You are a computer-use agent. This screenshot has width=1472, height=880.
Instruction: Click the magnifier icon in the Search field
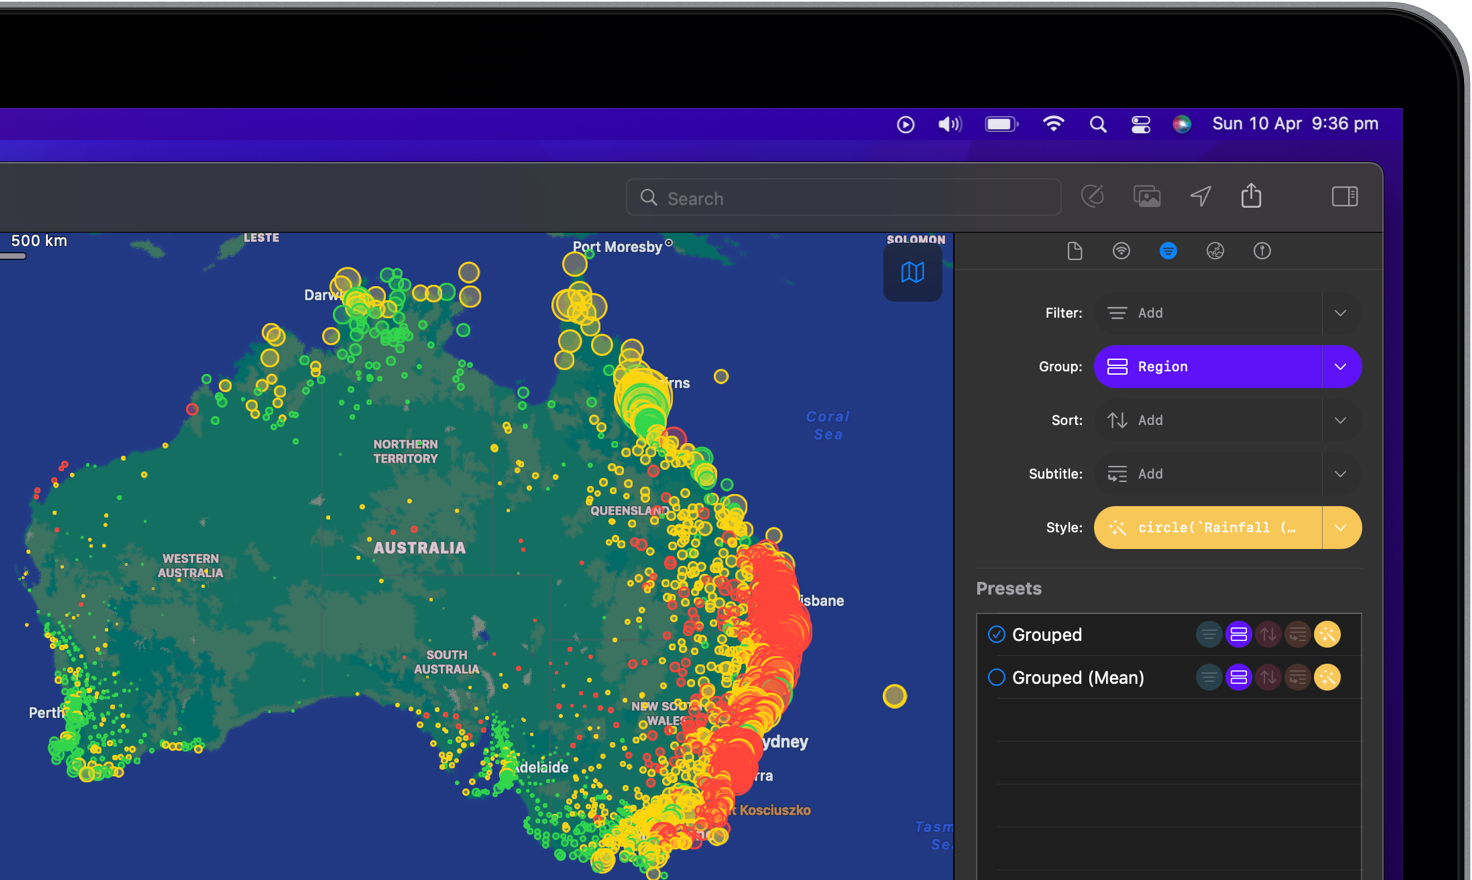pyautogui.click(x=649, y=198)
